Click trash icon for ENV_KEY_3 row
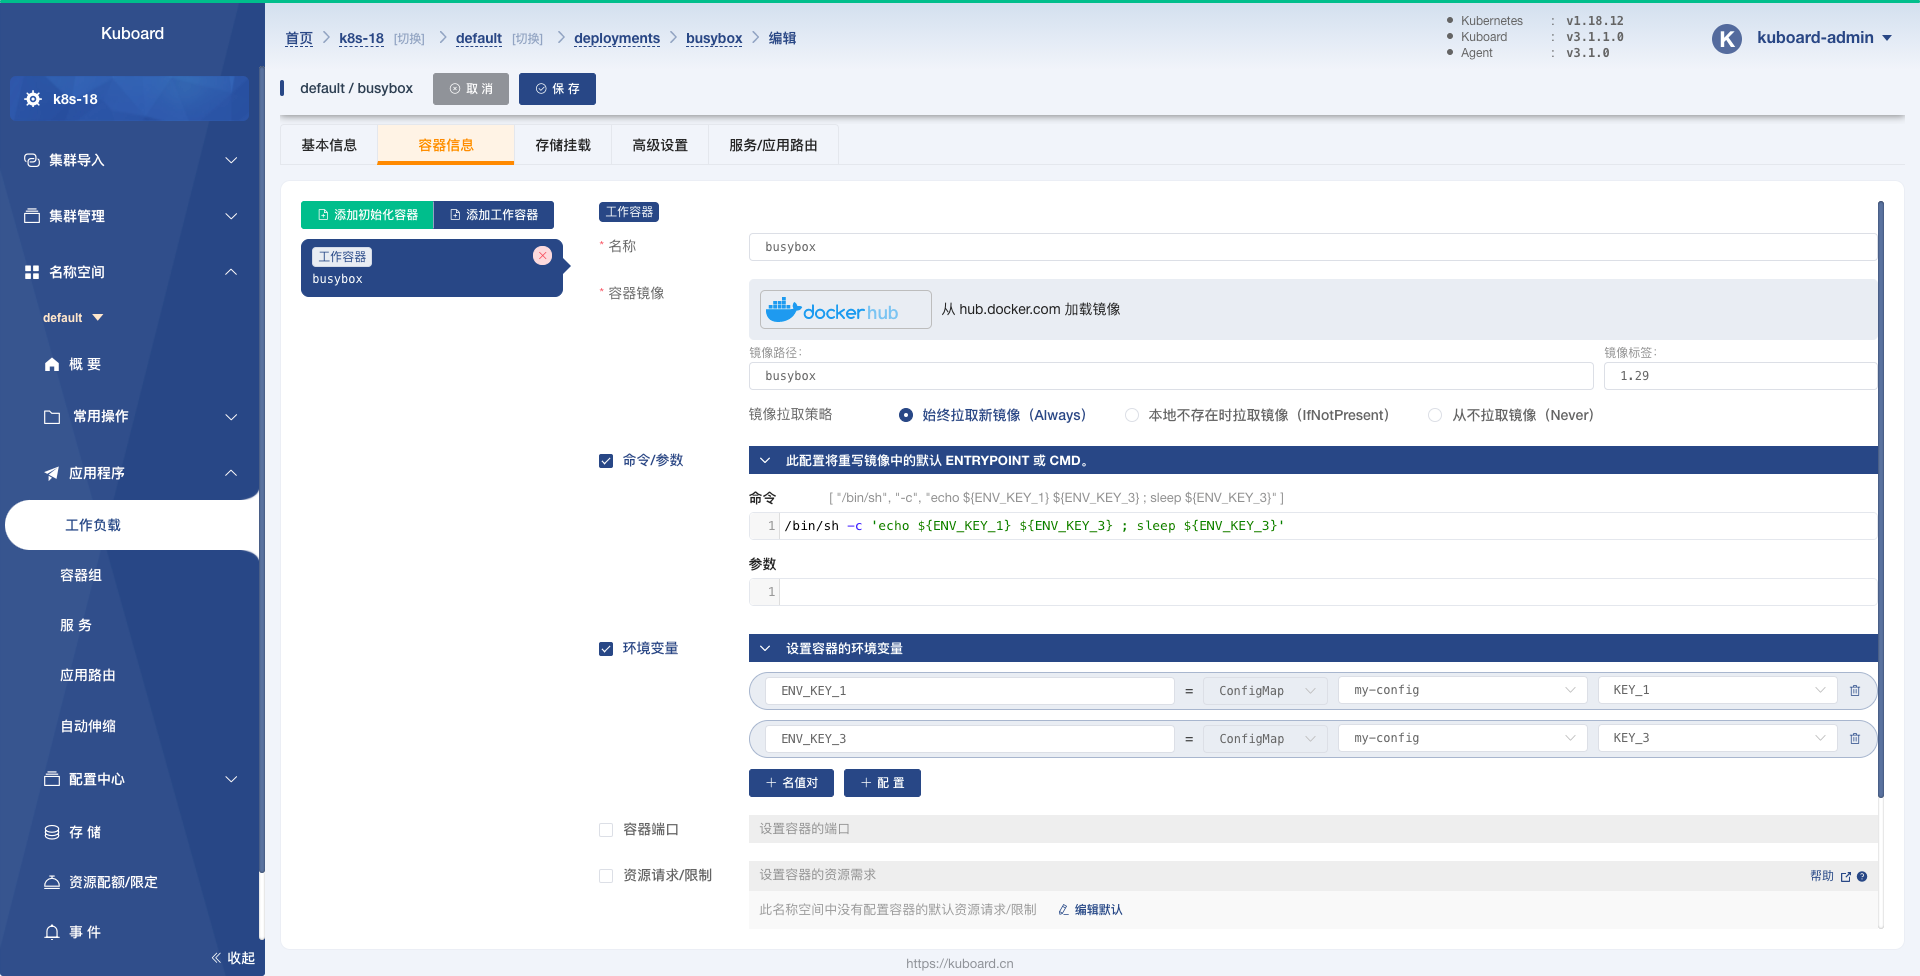 click(1855, 739)
